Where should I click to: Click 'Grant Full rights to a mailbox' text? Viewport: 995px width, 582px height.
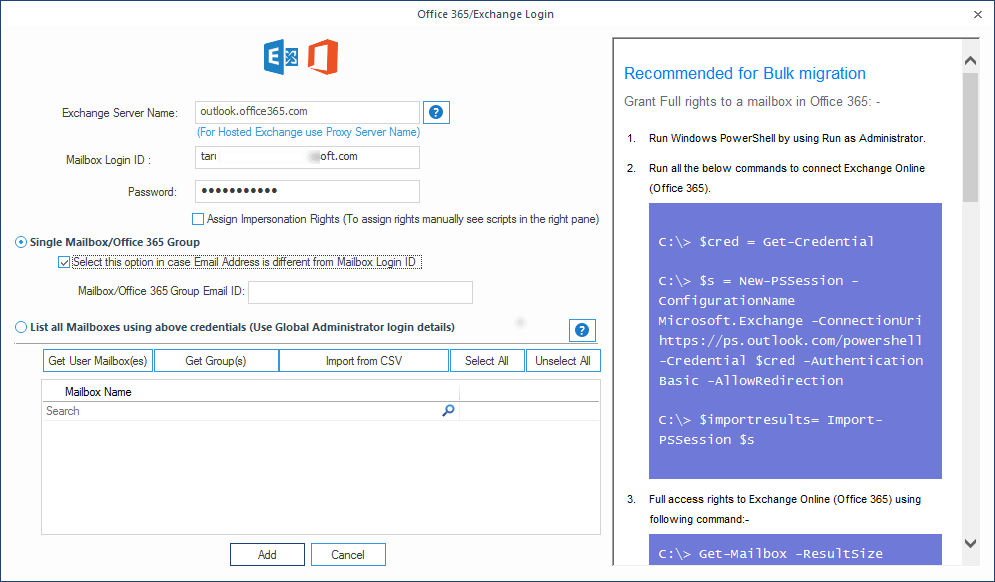click(752, 102)
